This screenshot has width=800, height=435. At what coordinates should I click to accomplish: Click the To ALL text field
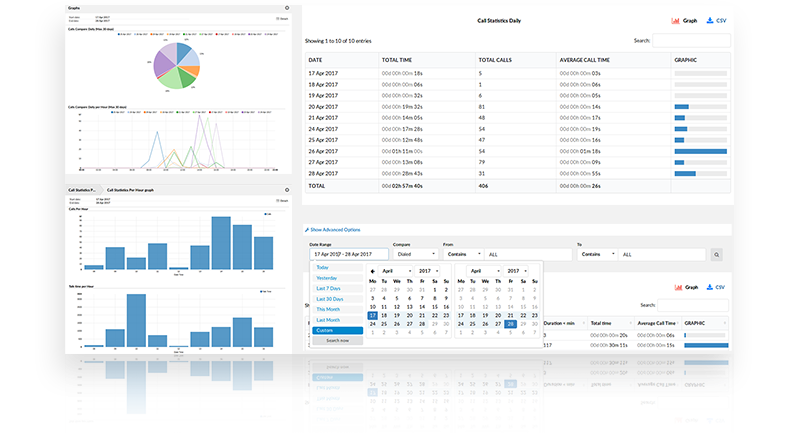point(662,254)
